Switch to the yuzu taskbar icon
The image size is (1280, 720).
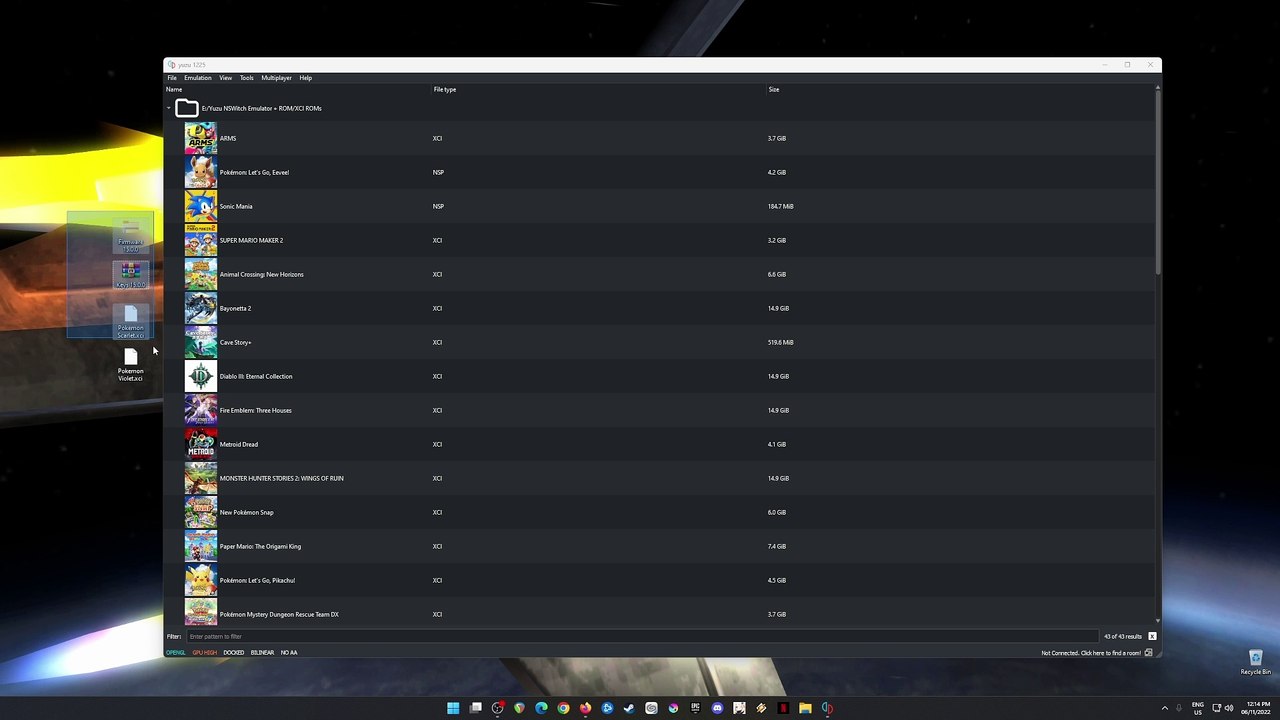click(827, 708)
